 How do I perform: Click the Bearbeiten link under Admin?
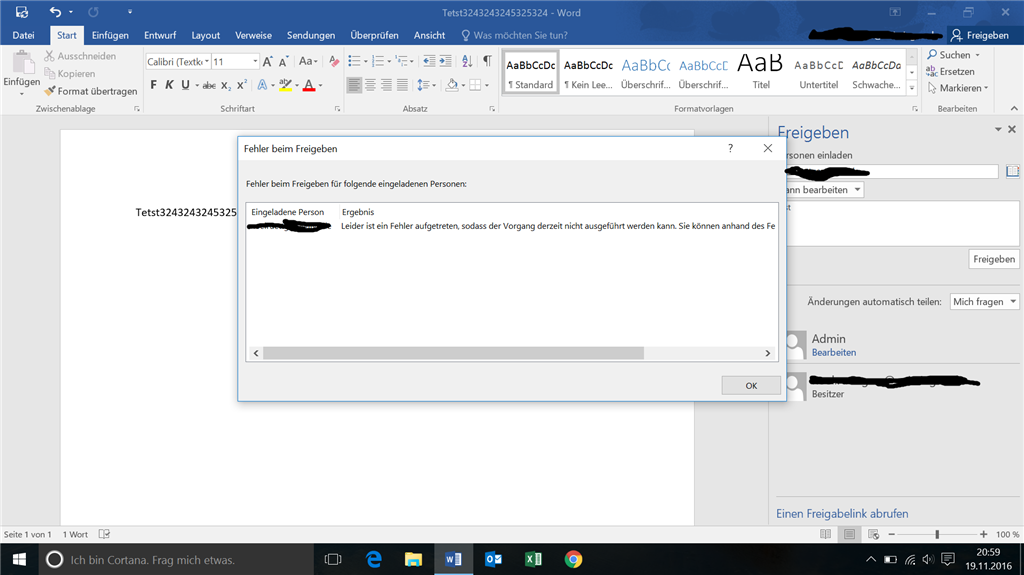pos(834,352)
